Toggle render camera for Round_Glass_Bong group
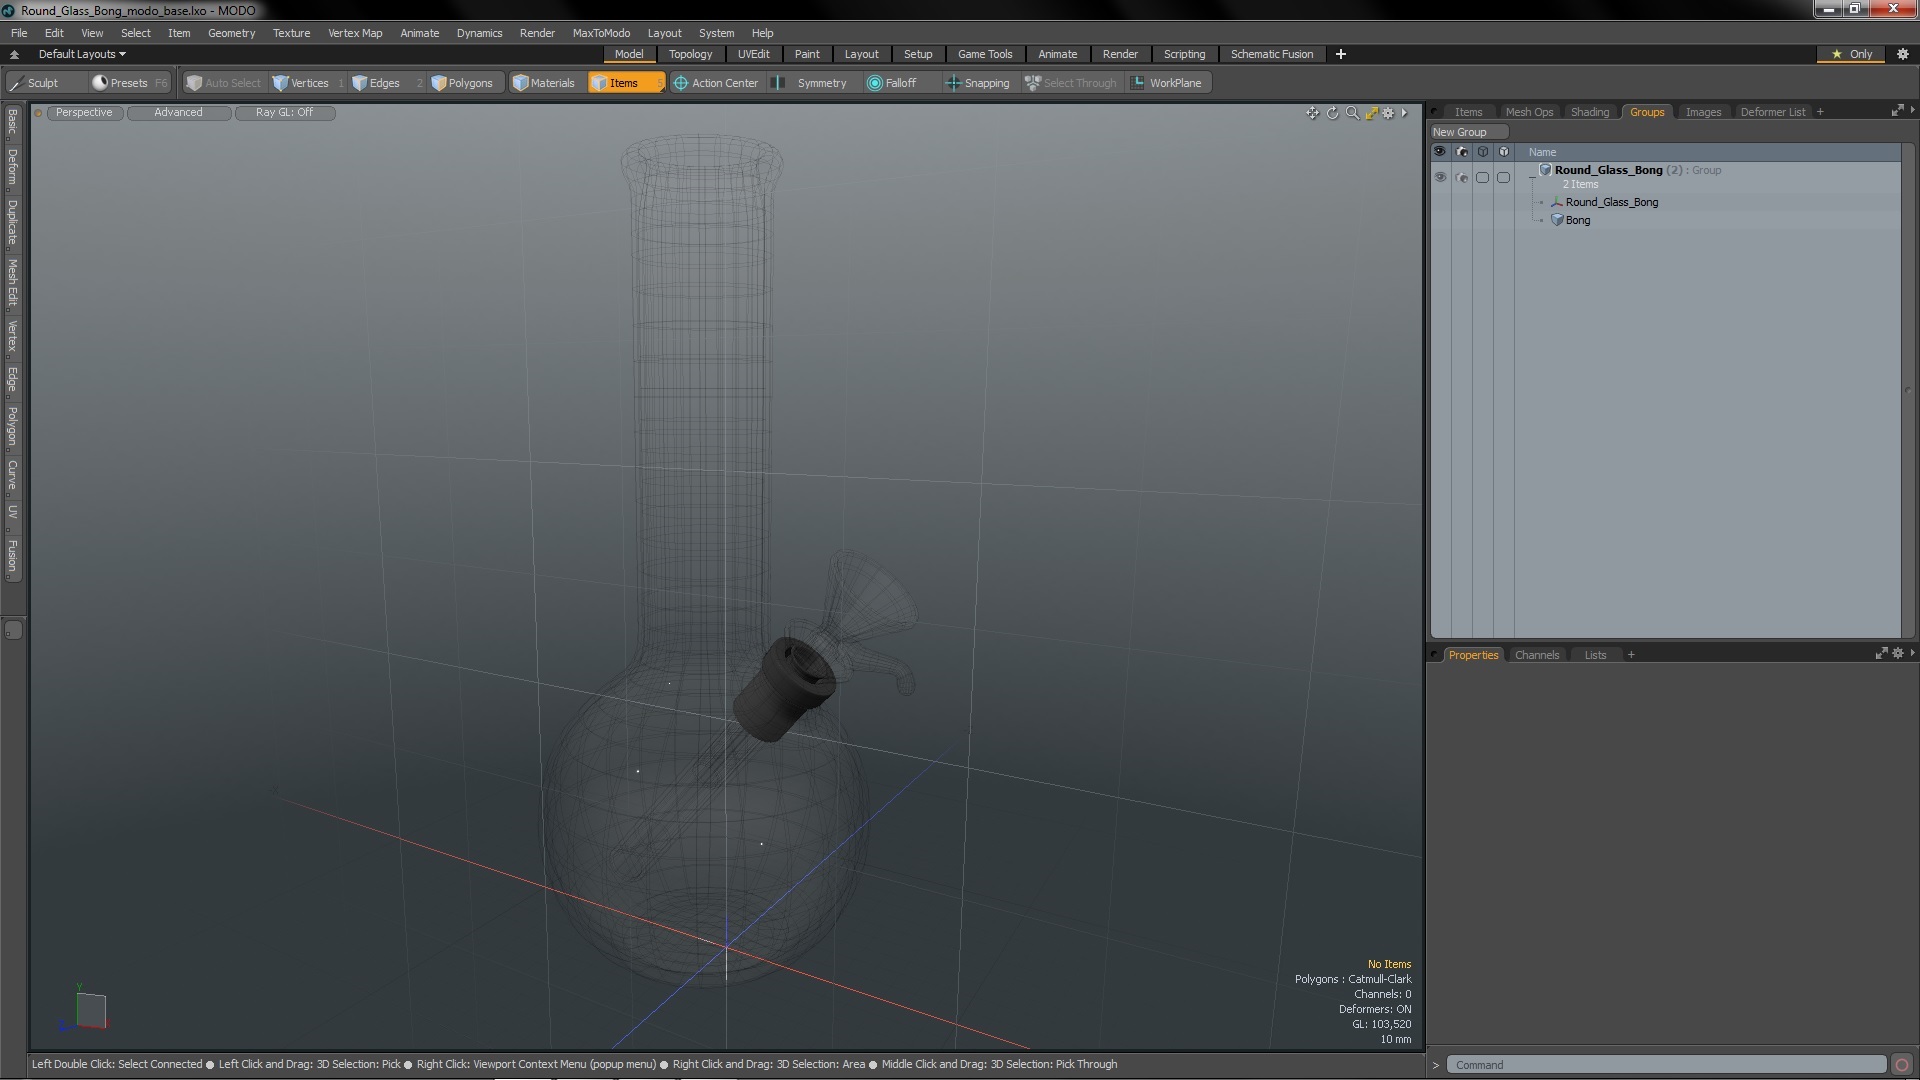 point(1462,178)
